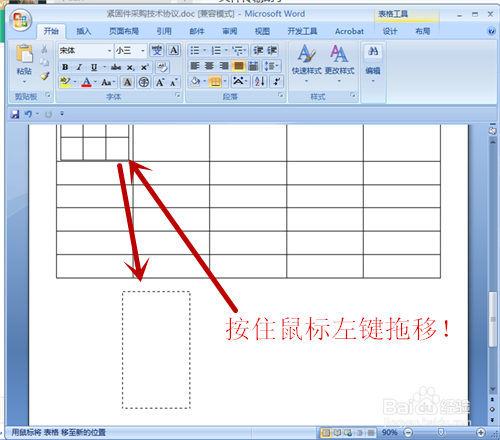Expand font color dropdown arrow

[x=95, y=82]
